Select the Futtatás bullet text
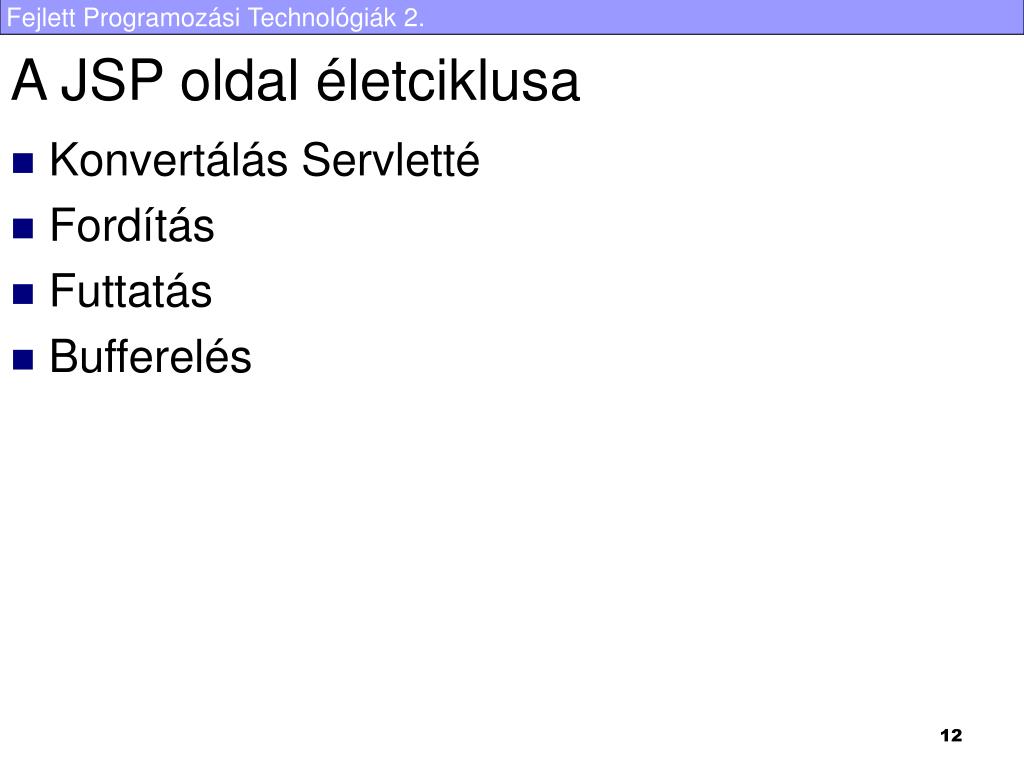The height and width of the screenshot is (768, 1024). [x=131, y=291]
